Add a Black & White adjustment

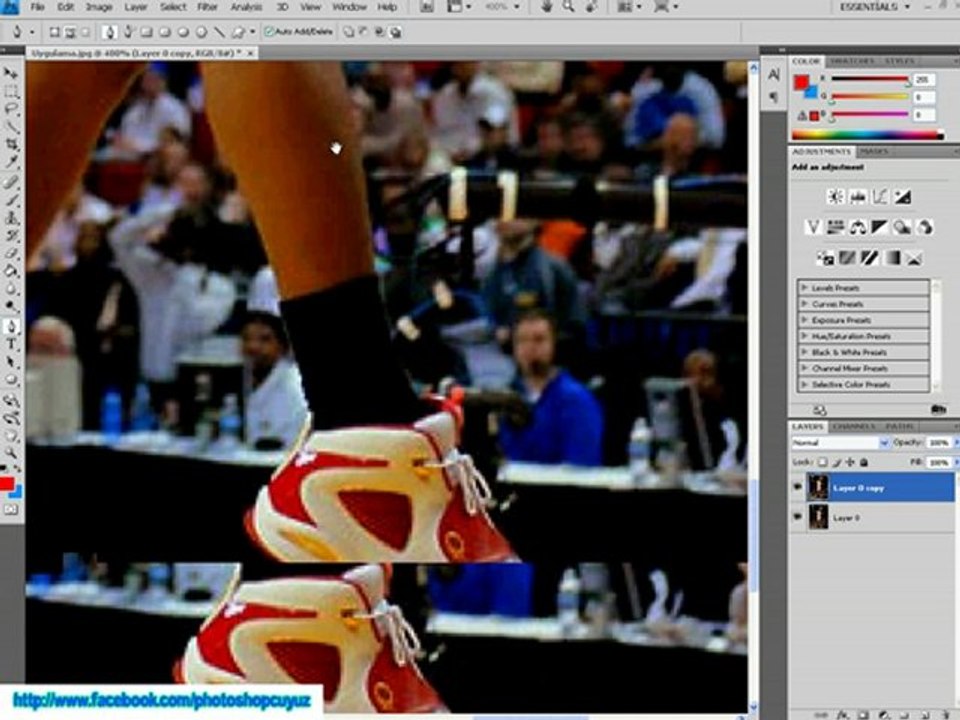880,228
